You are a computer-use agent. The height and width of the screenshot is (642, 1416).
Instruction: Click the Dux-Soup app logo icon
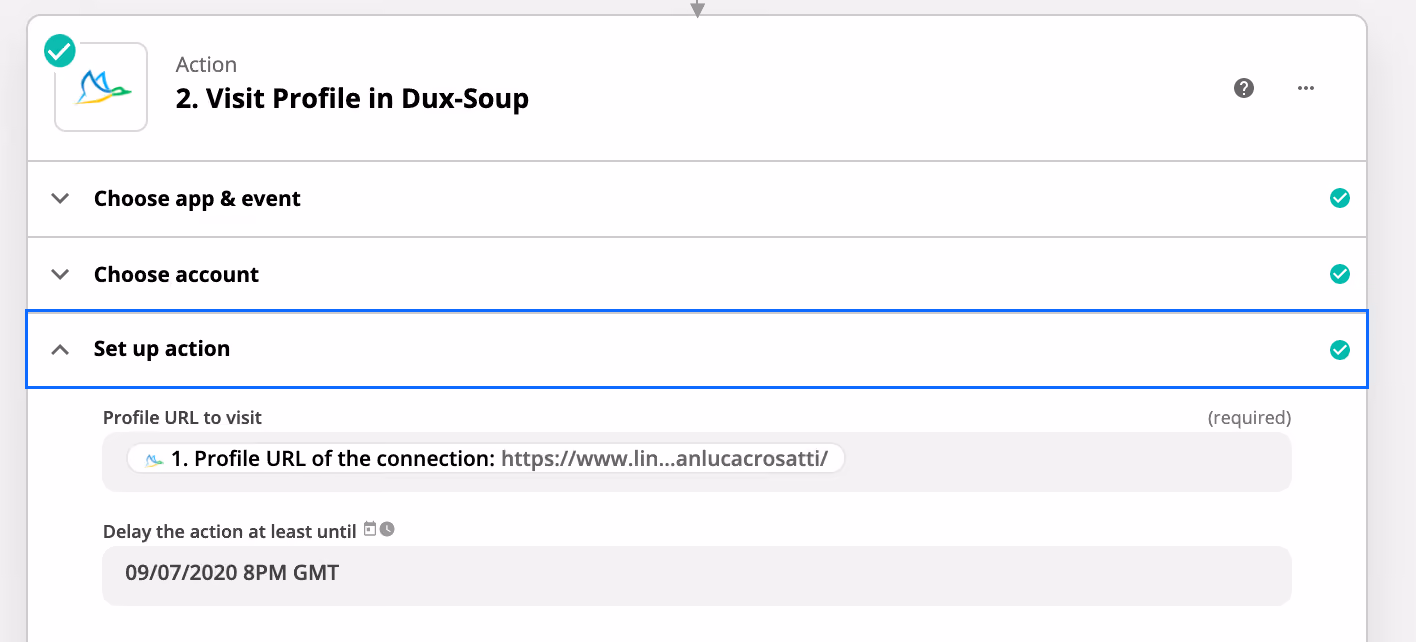[x=101, y=87]
